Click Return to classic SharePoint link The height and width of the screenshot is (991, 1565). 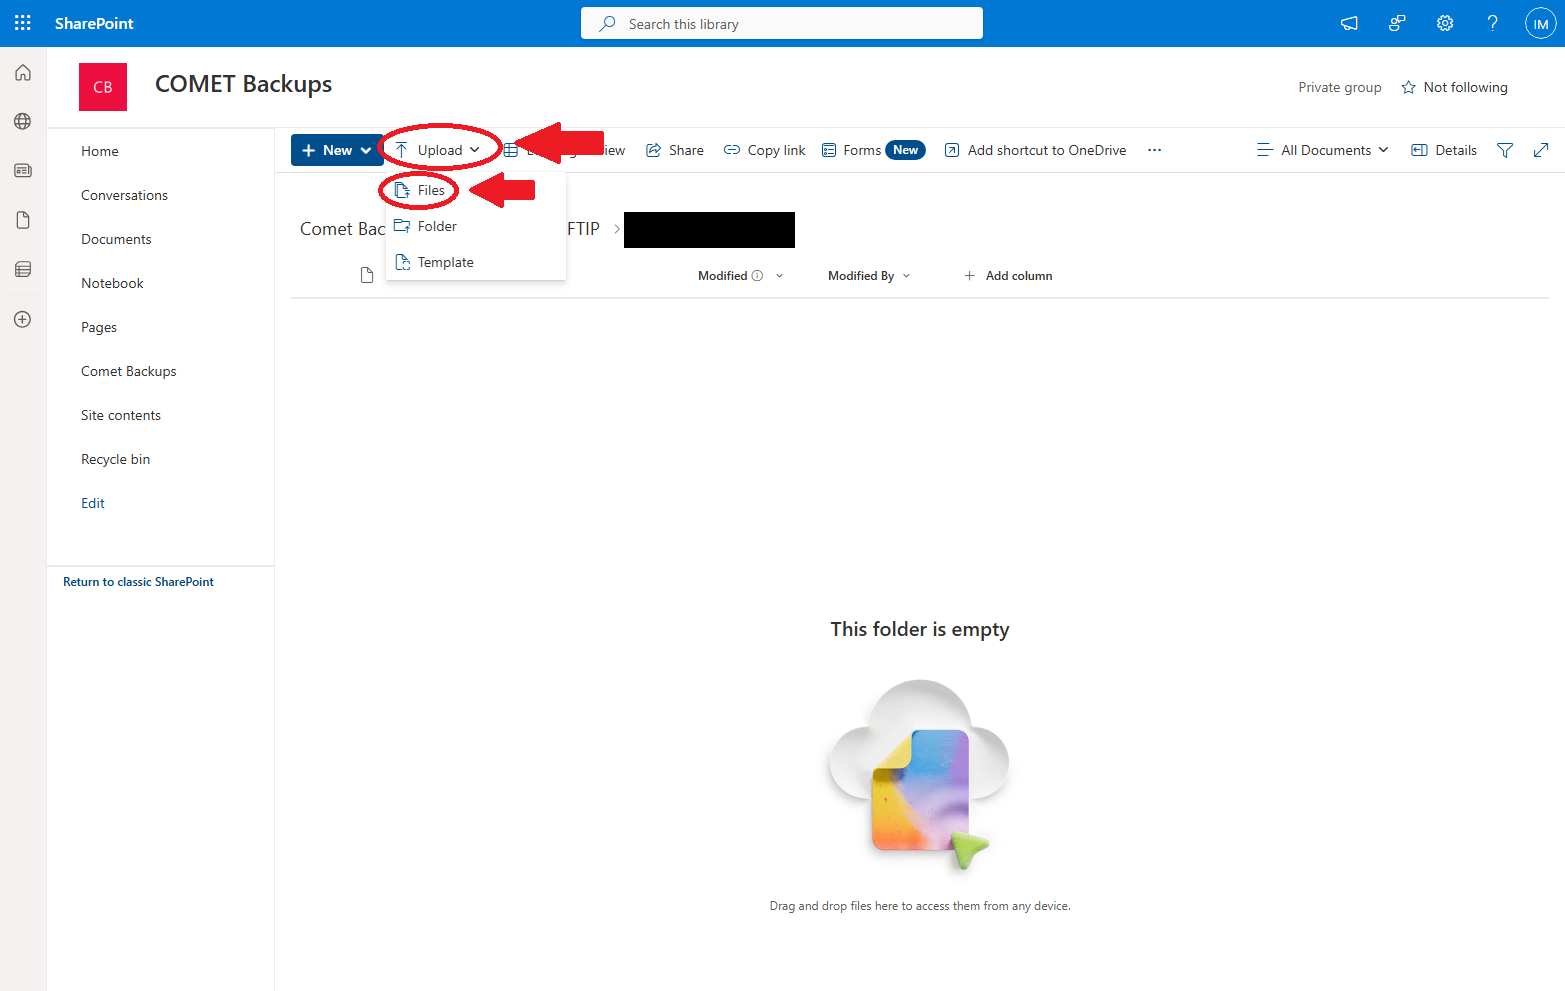tap(138, 582)
